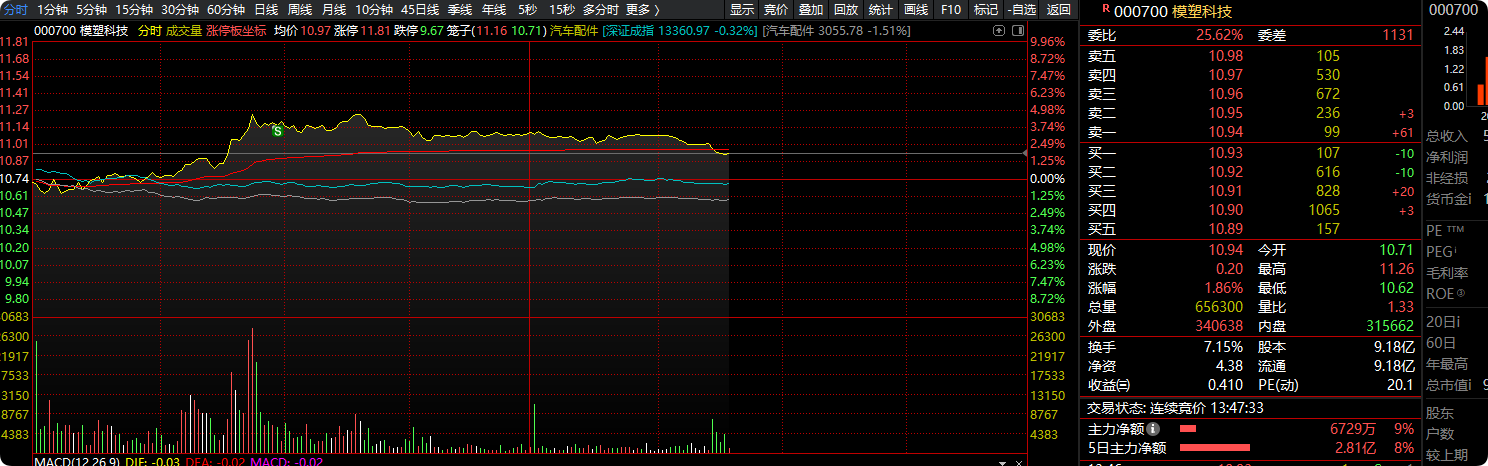Click the 买三 price 10.91 row

click(x=1250, y=191)
